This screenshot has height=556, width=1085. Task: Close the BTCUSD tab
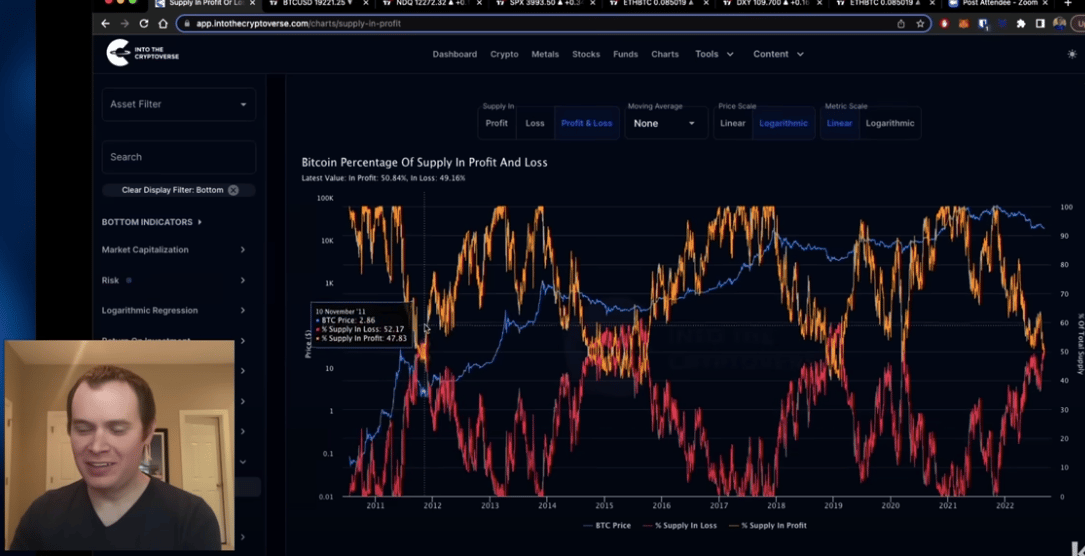click(367, 3)
